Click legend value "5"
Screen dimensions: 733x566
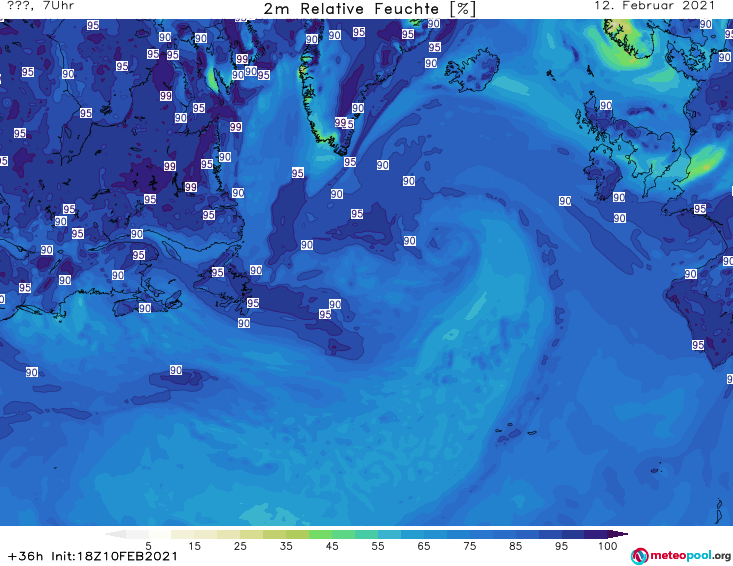148,546
